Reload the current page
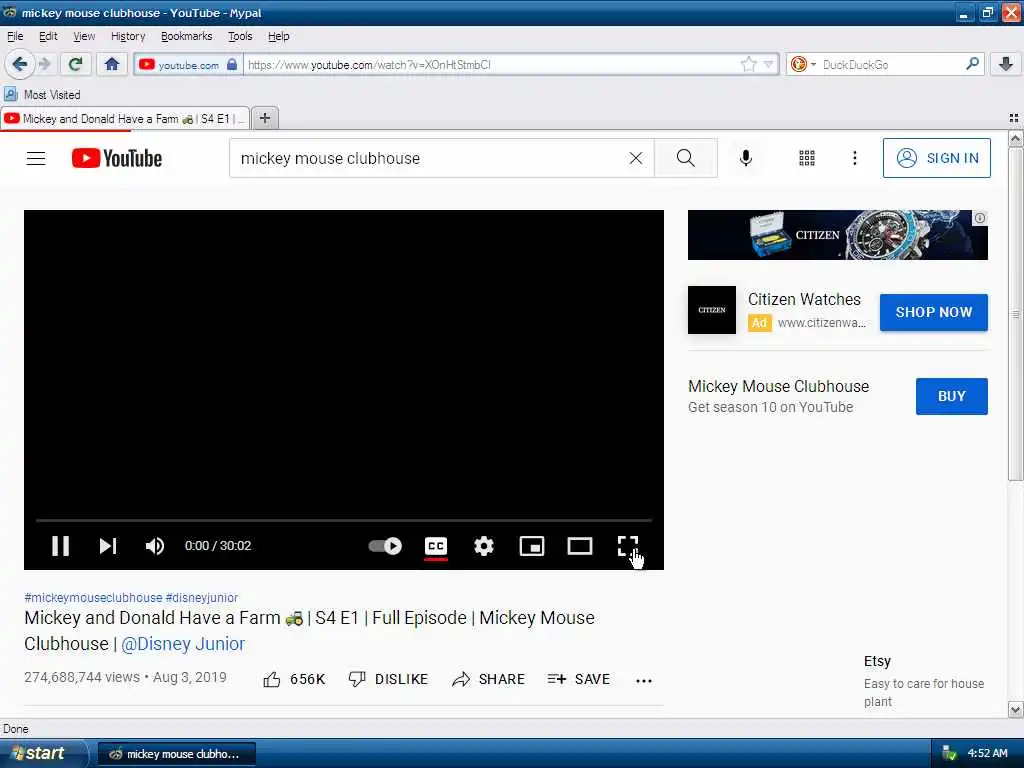The image size is (1024, 768). [x=75, y=64]
